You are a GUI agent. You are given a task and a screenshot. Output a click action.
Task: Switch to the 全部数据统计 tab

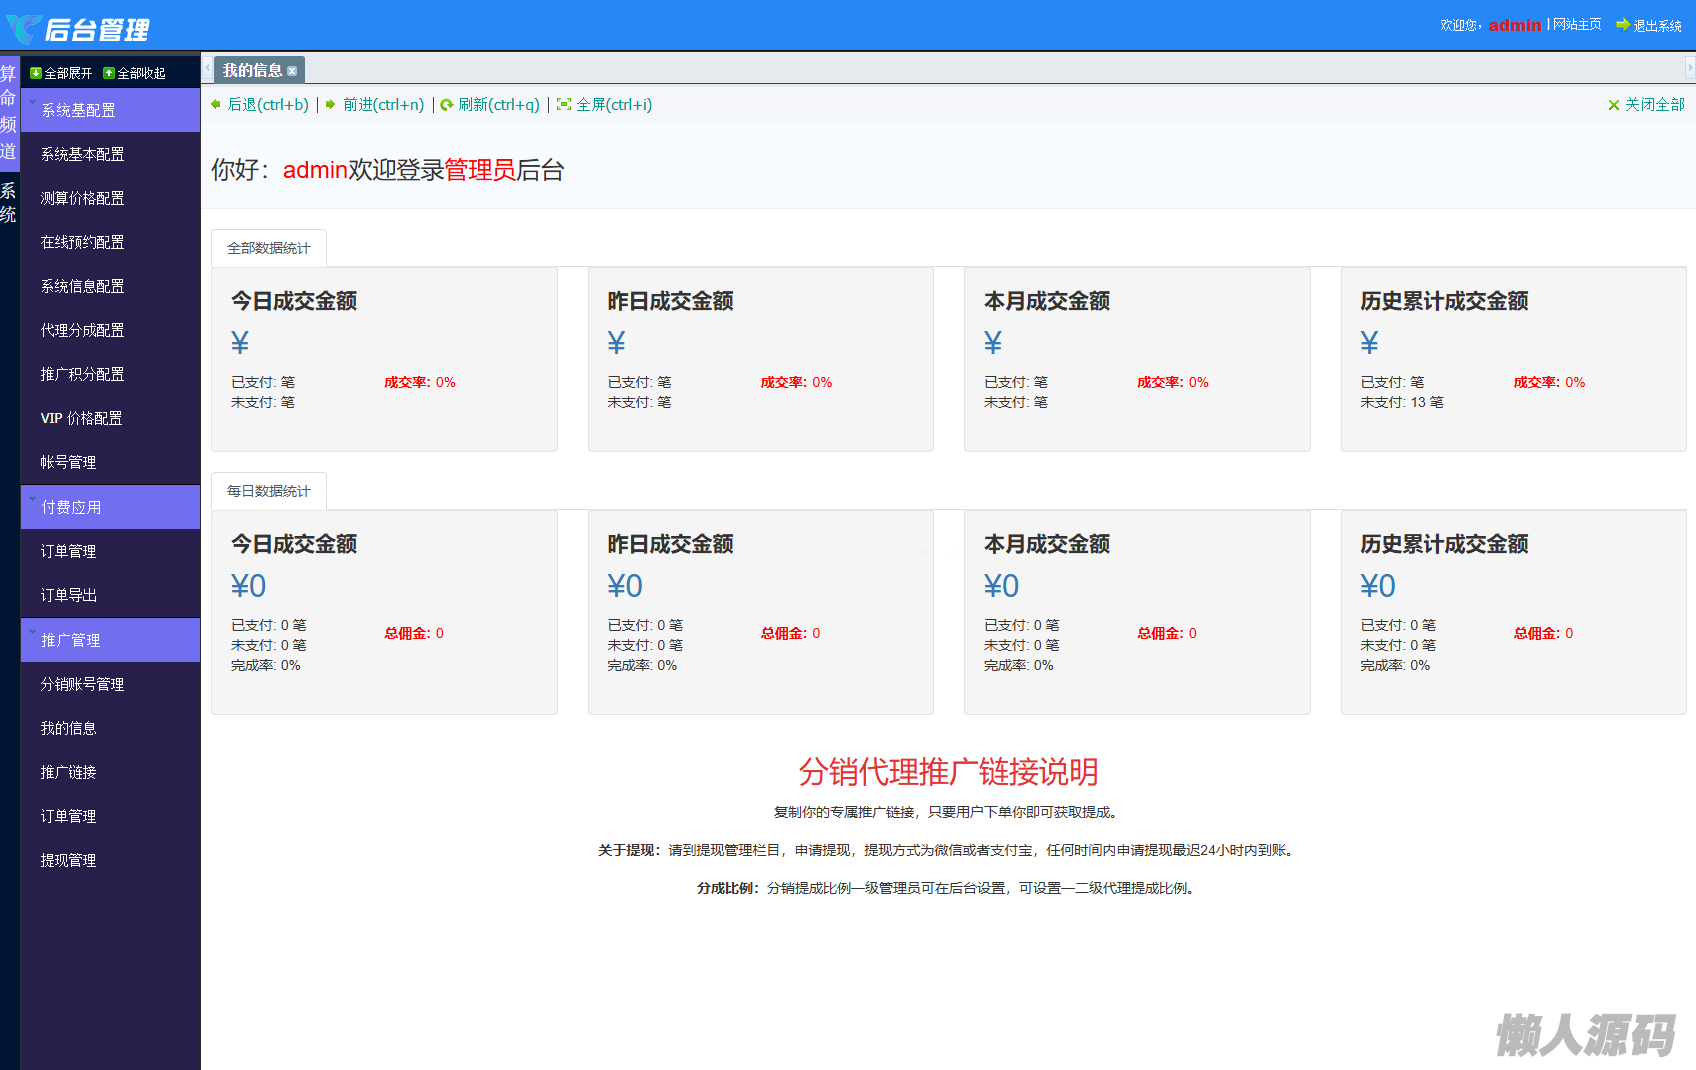(268, 248)
